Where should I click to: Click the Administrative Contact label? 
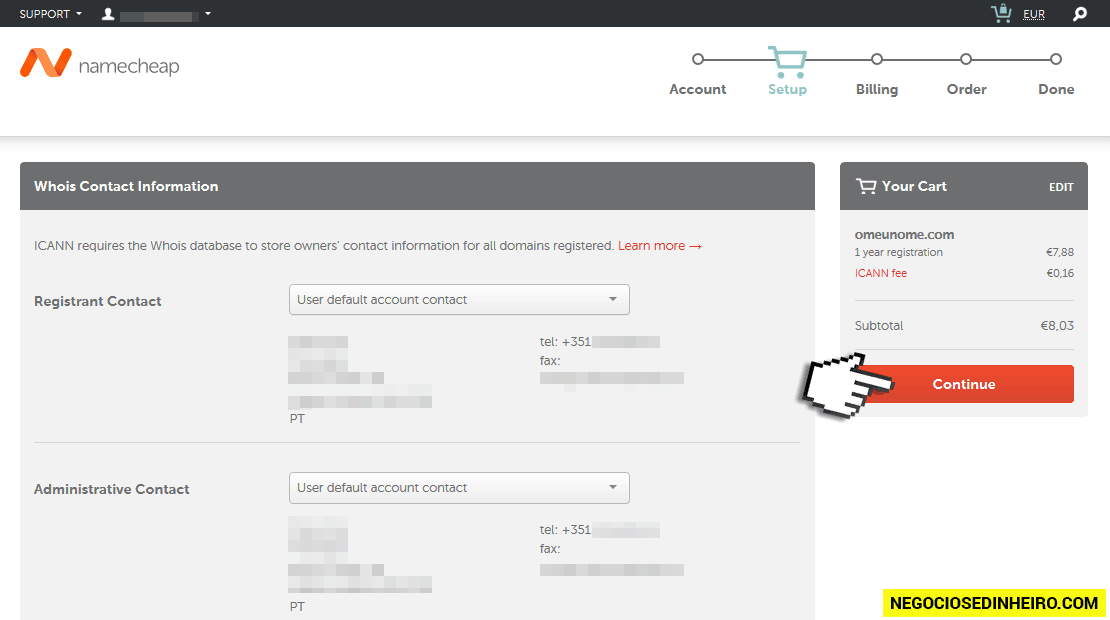pyautogui.click(x=111, y=489)
